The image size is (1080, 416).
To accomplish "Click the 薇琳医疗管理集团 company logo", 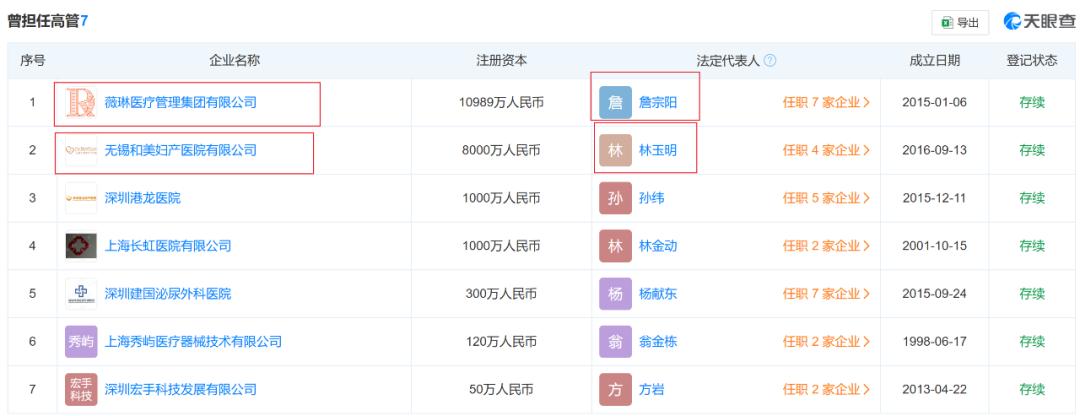I will [x=80, y=102].
